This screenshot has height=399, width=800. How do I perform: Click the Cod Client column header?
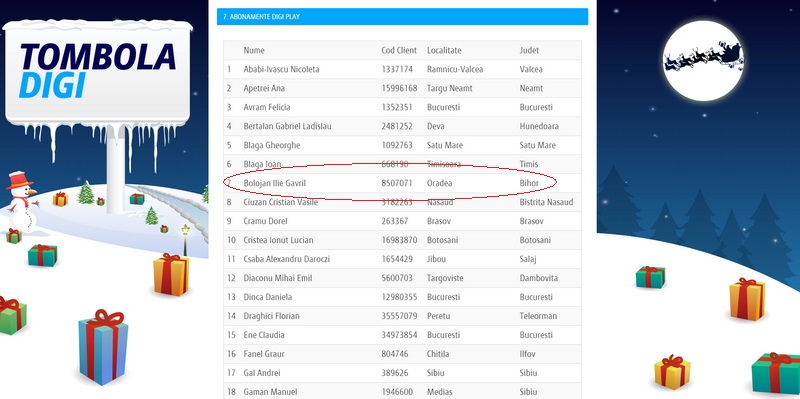click(399, 51)
